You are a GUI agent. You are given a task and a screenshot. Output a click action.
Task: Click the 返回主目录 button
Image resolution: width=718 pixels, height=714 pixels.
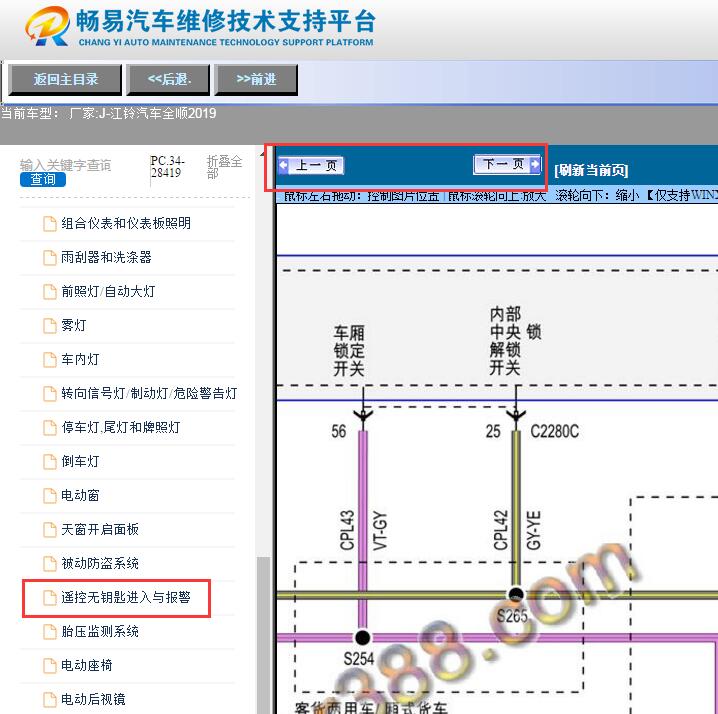coord(65,80)
